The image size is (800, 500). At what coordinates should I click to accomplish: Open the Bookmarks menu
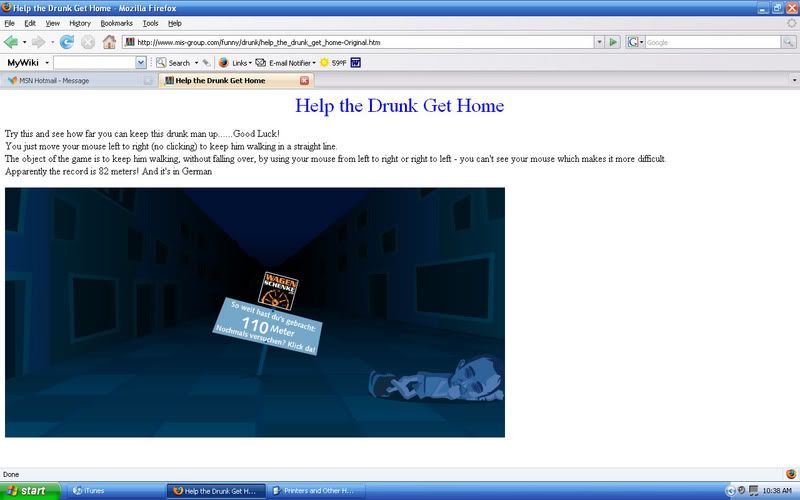(116, 22)
